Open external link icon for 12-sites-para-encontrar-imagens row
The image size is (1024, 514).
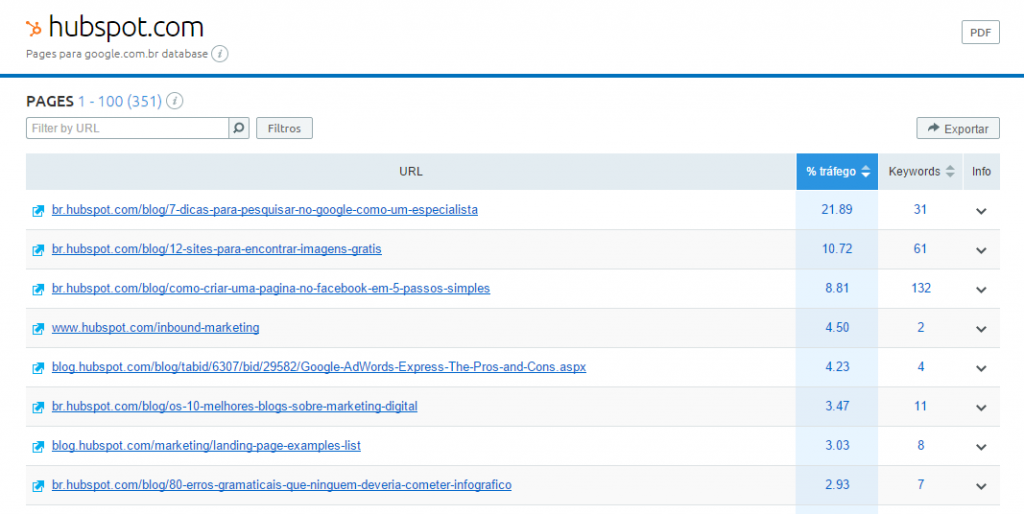[x=38, y=249]
